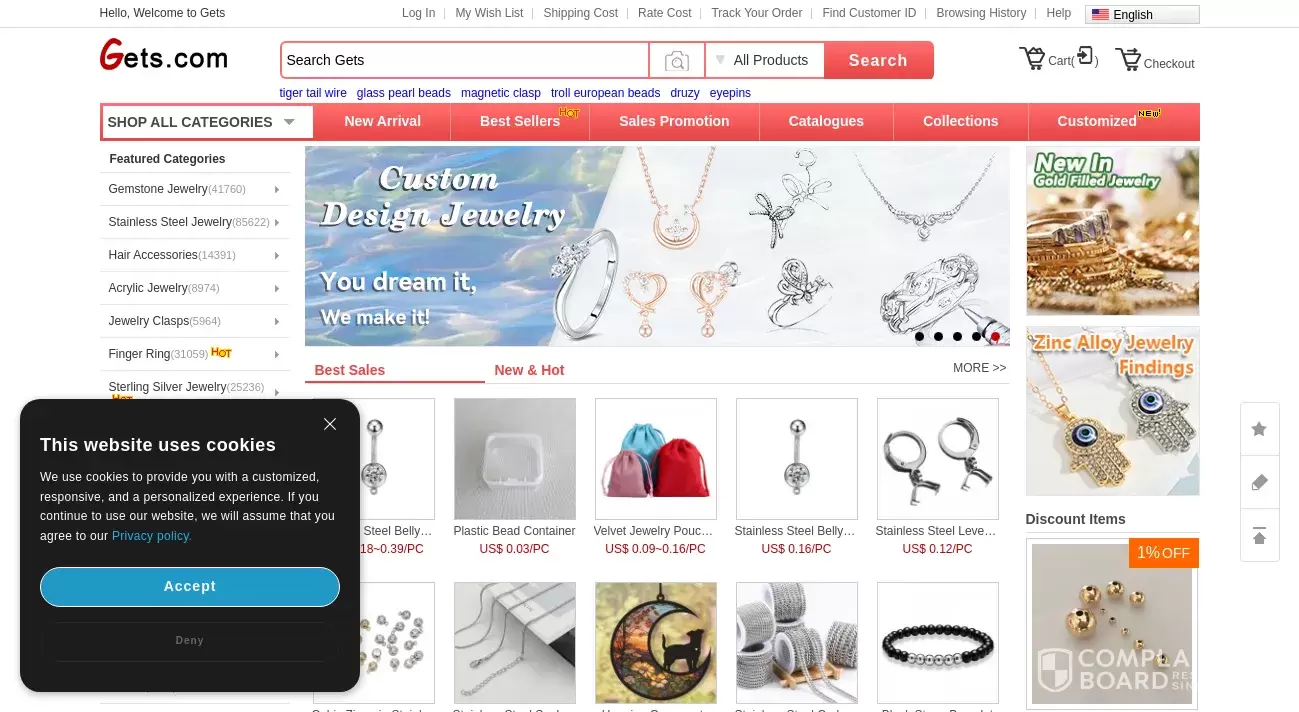1299x712 pixels.
Task: Accept the website cookies
Action: click(x=190, y=587)
